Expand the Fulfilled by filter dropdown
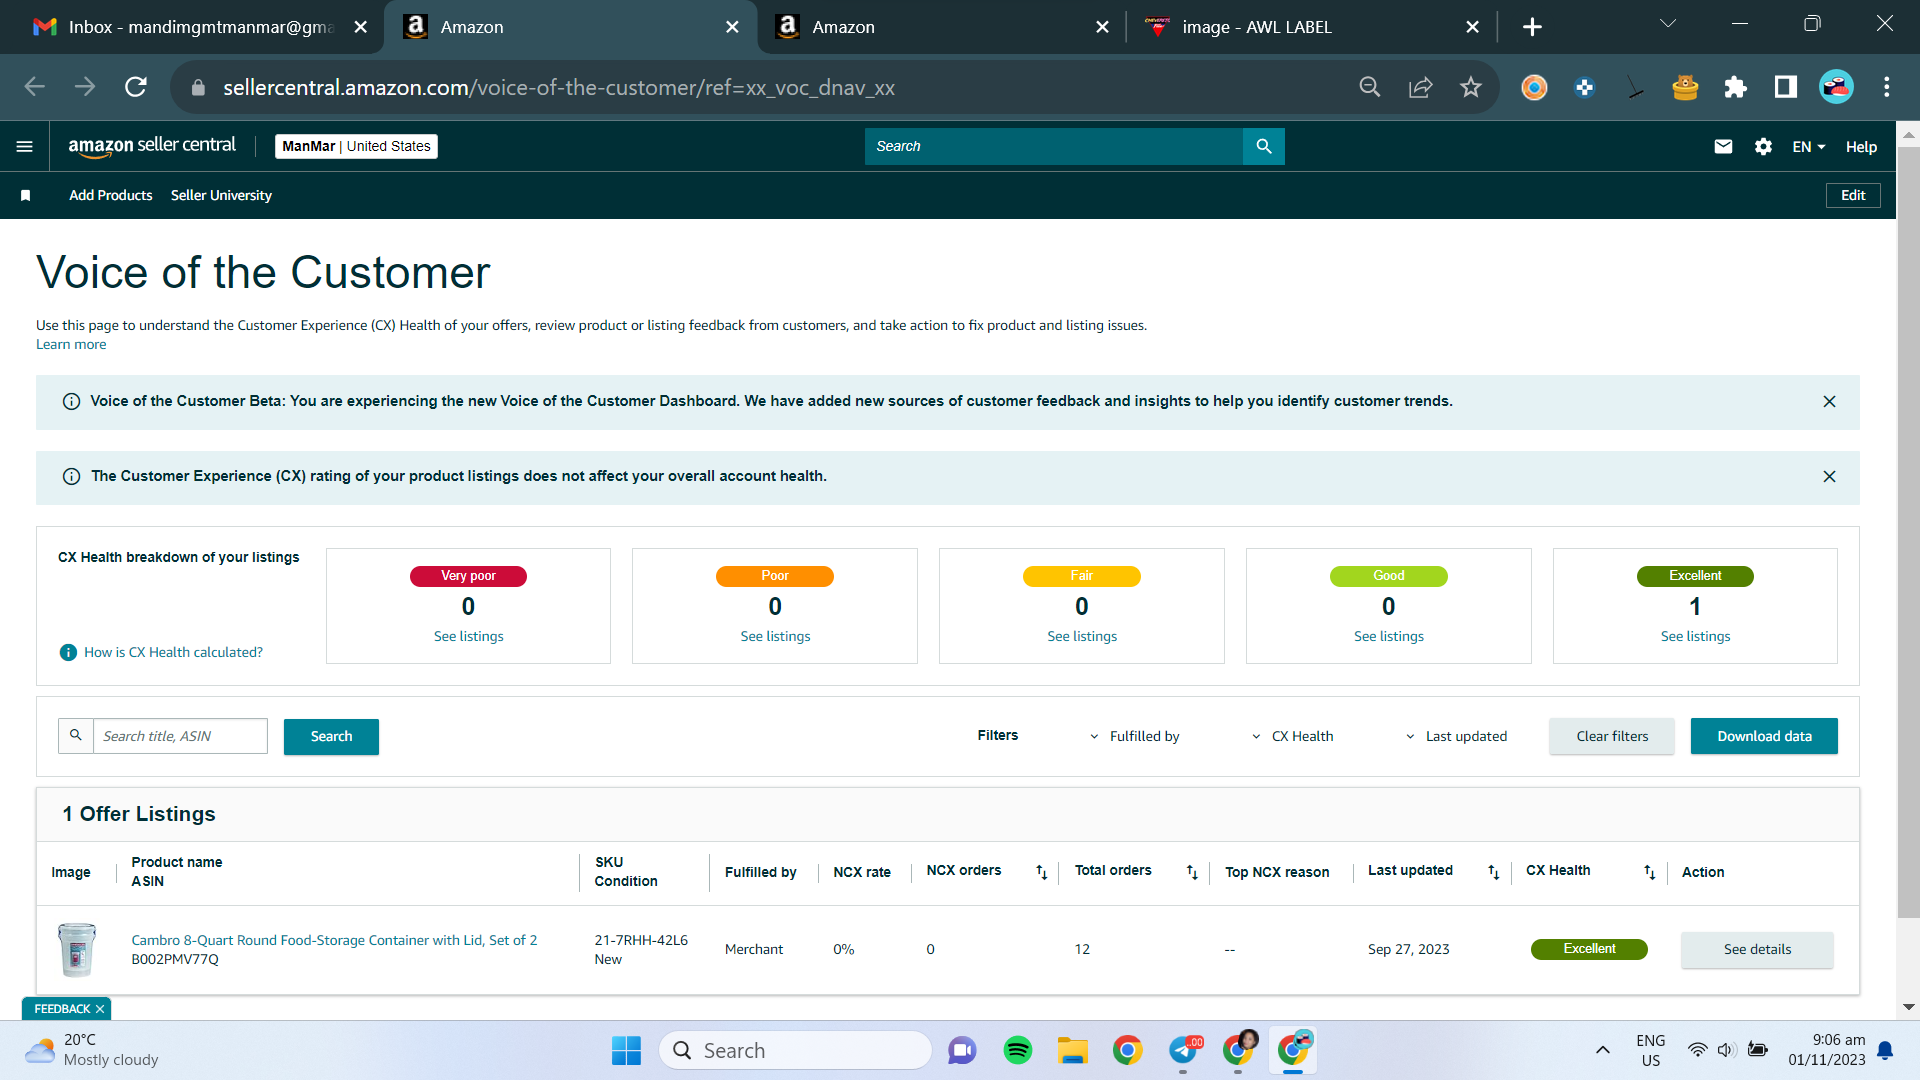The image size is (1920, 1080). click(1134, 737)
